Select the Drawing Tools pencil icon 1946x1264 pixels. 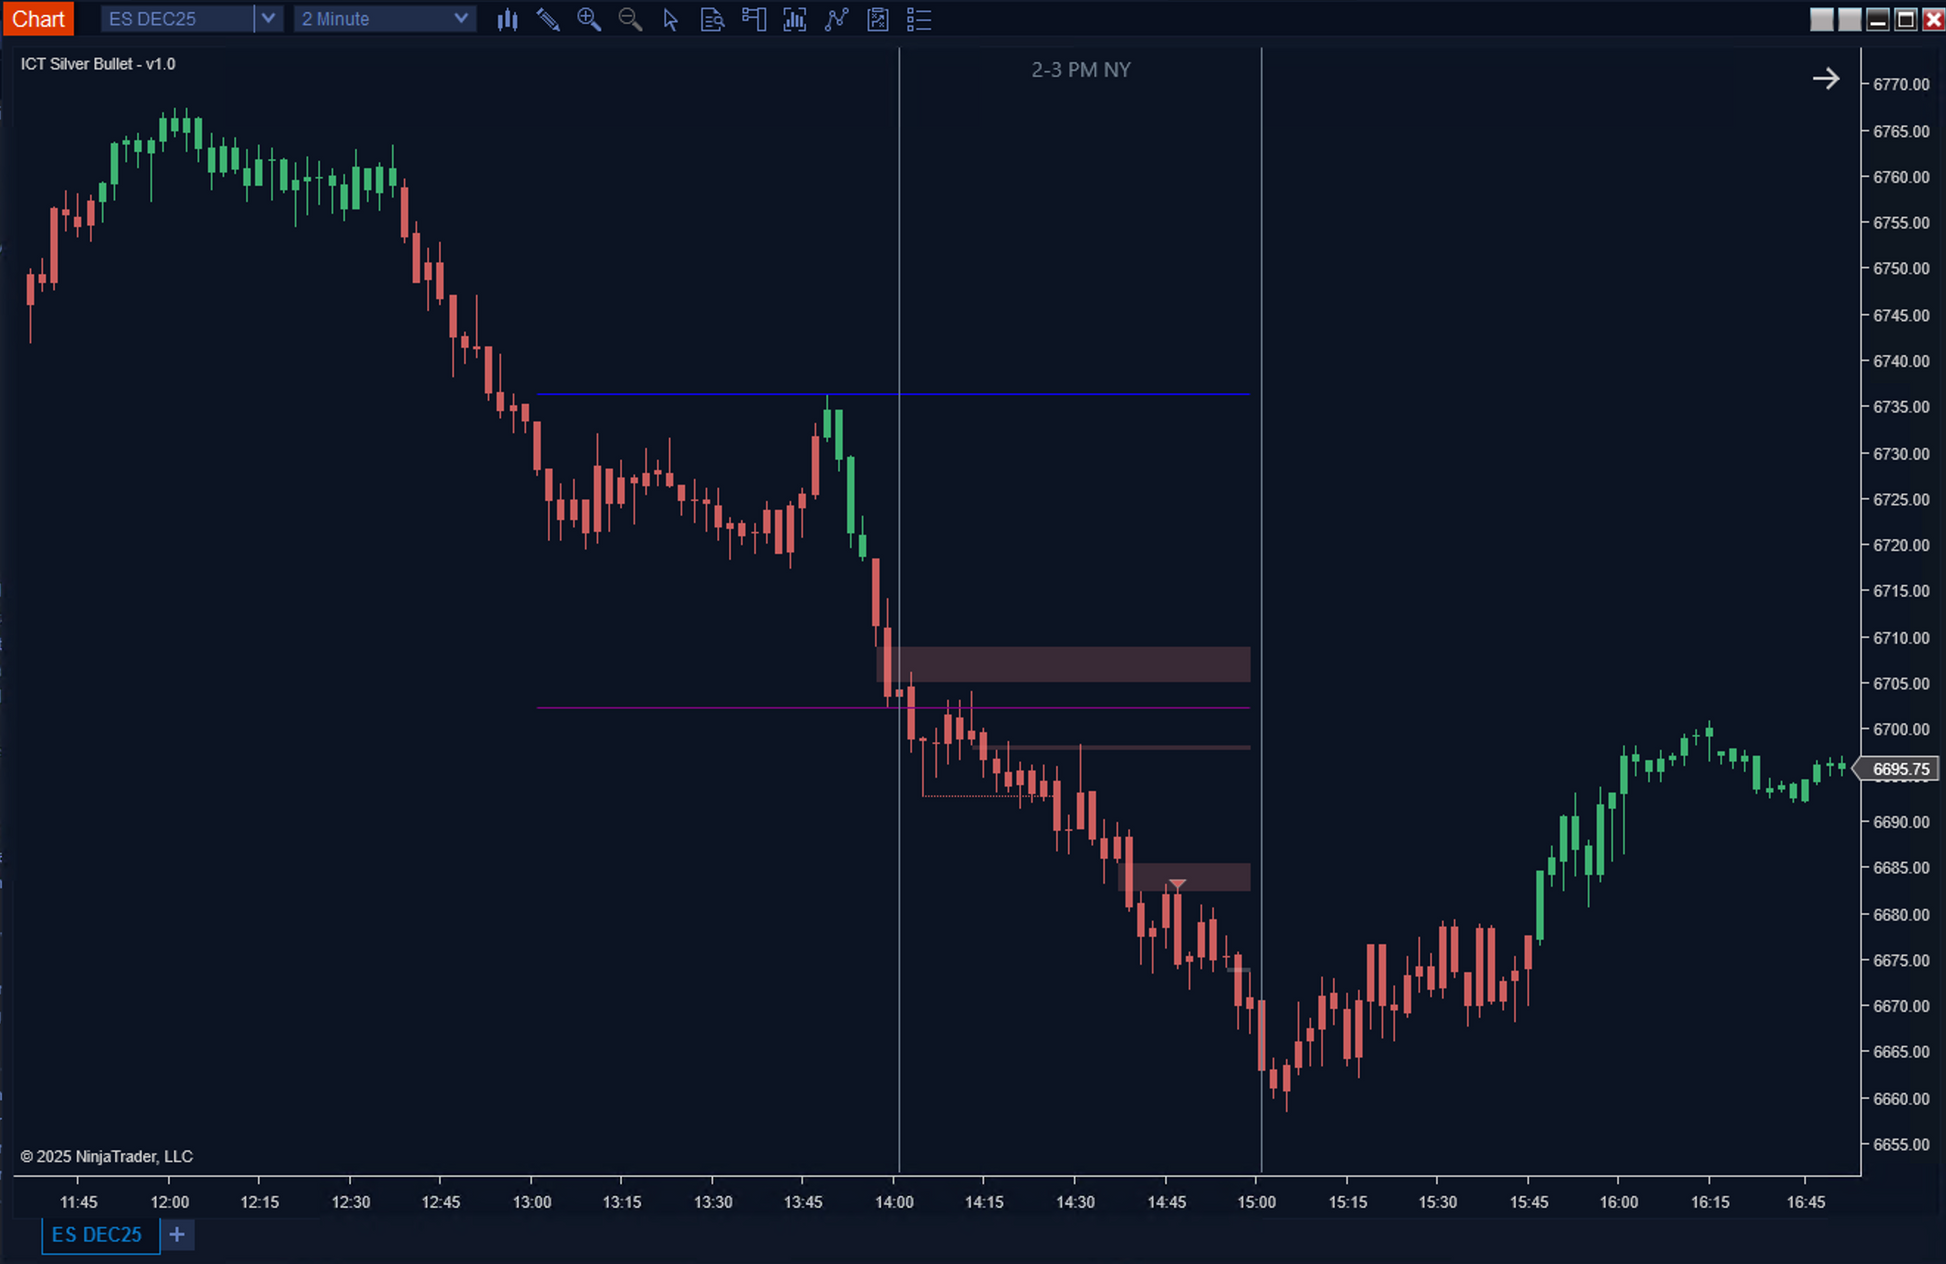tap(548, 19)
